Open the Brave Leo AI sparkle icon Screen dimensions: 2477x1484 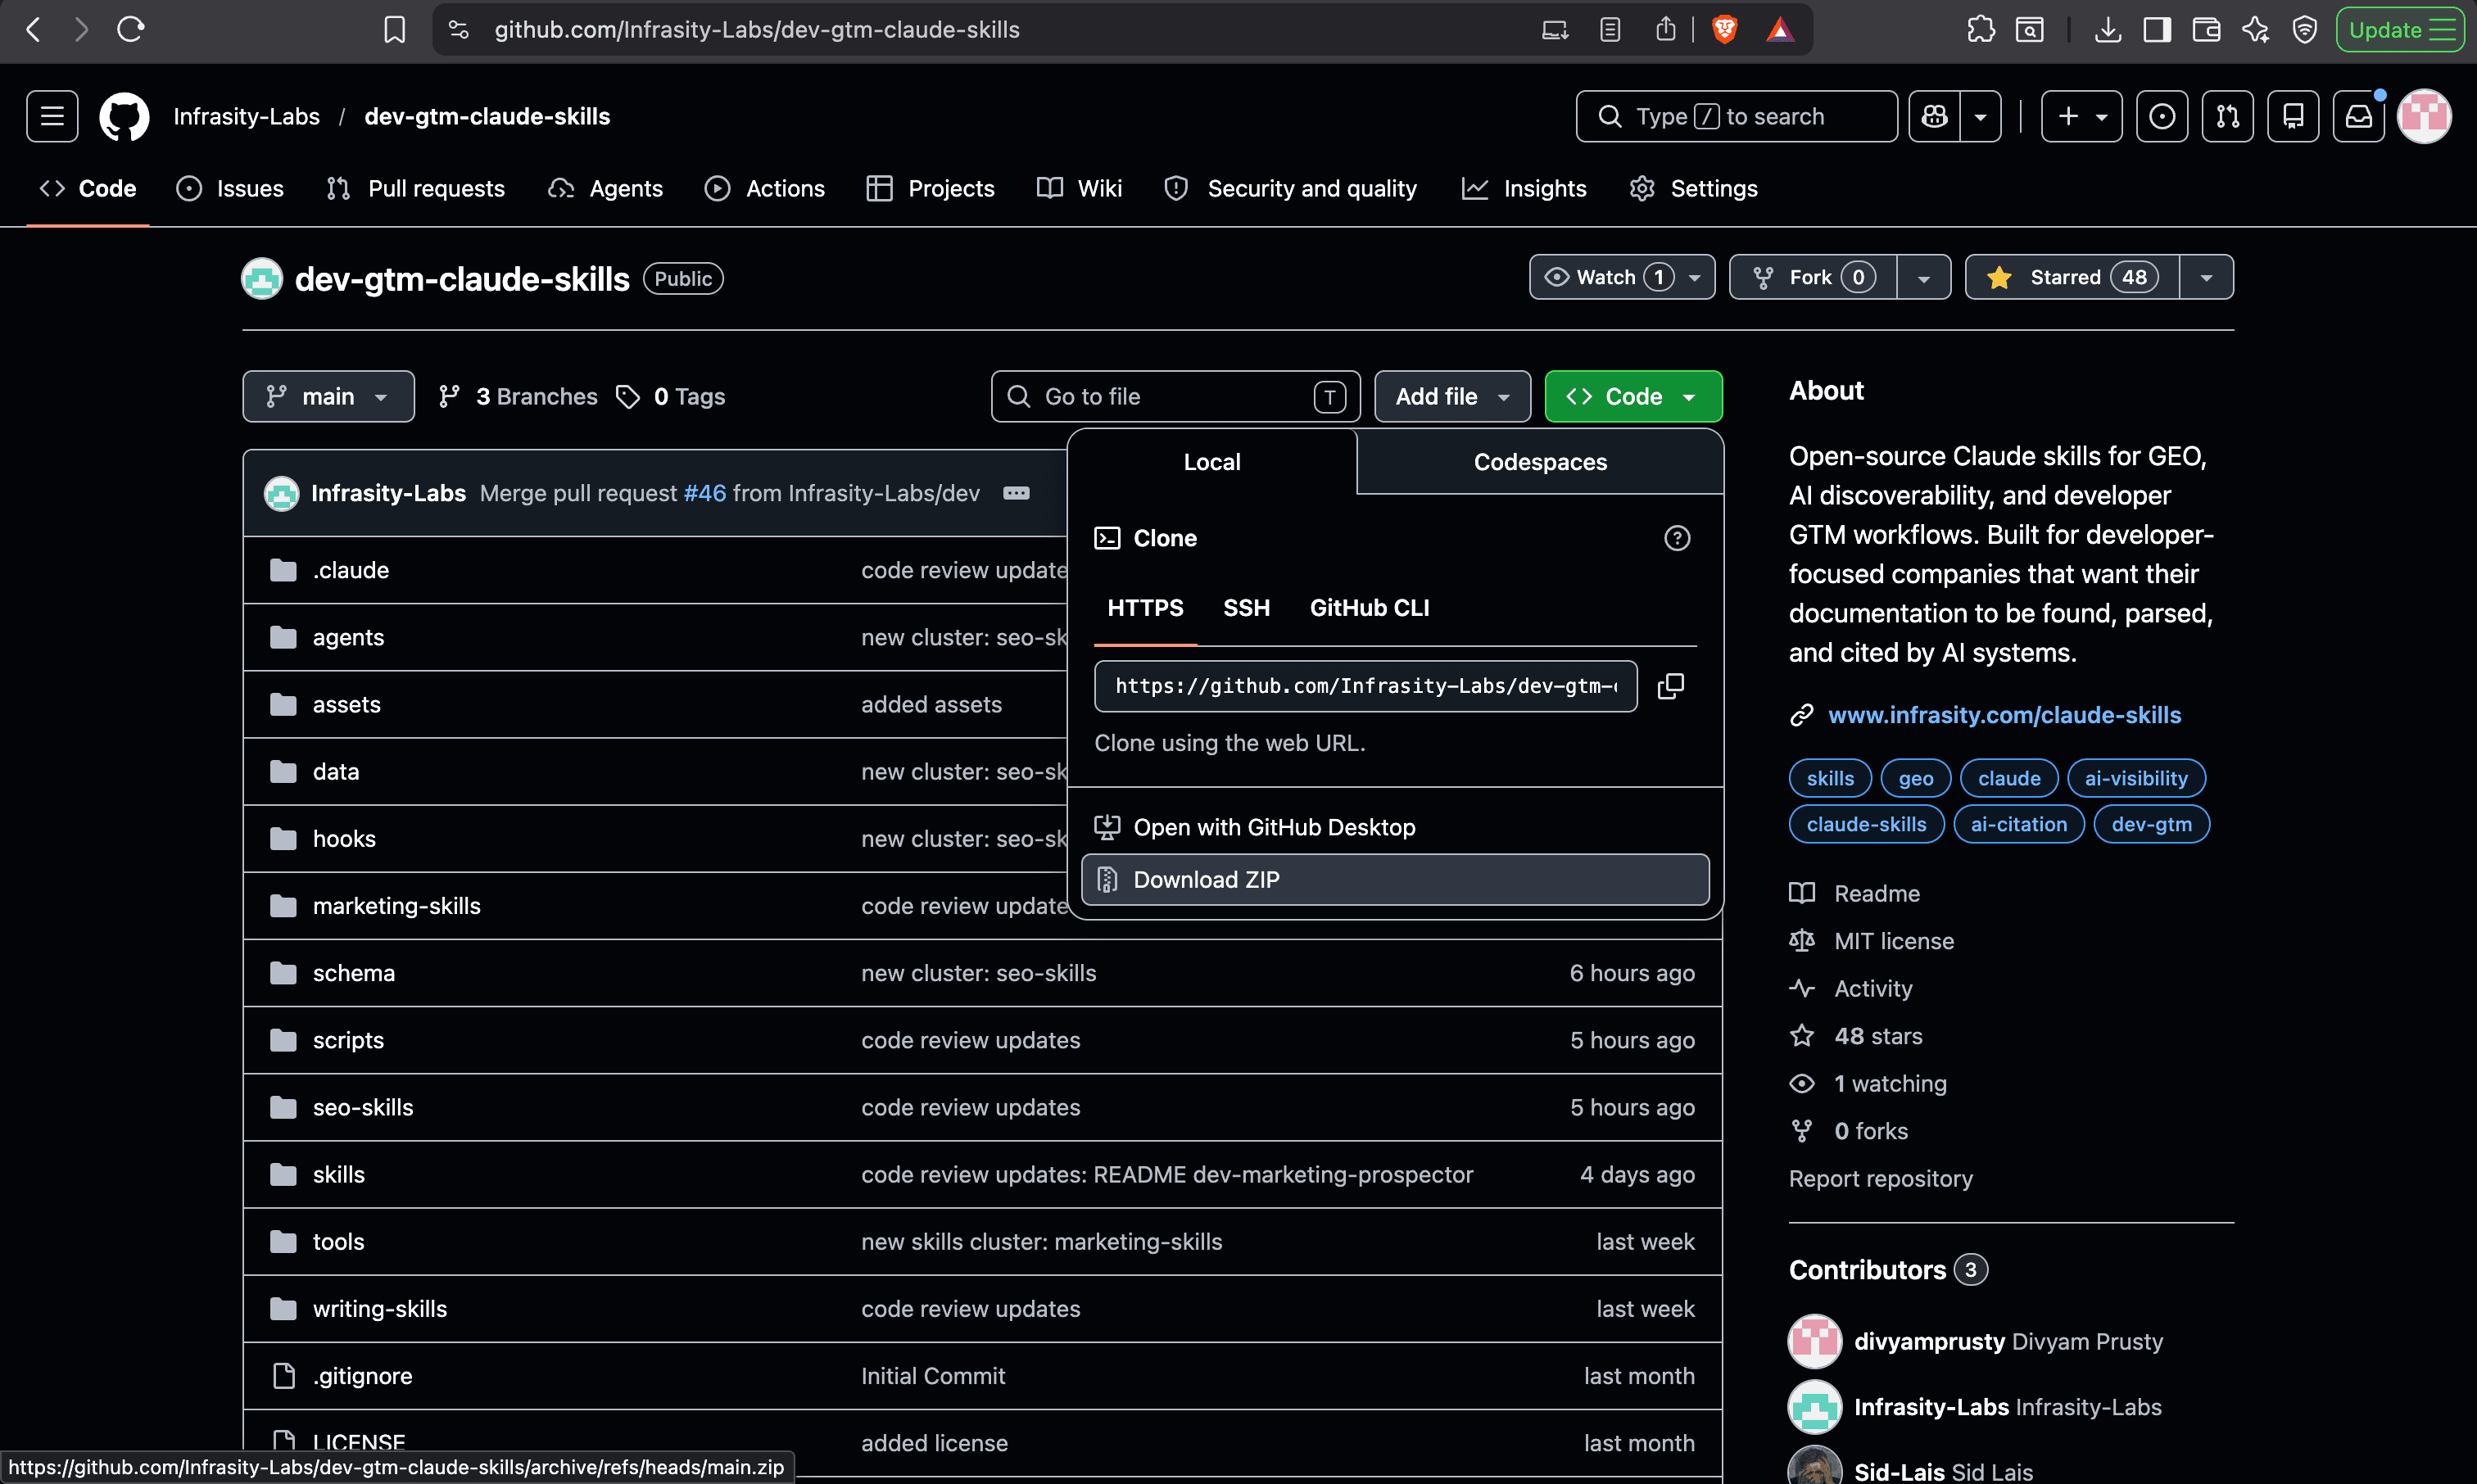pos(2256,30)
